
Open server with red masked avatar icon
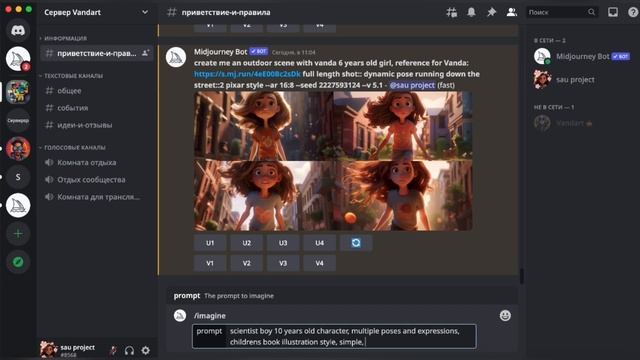click(18, 149)
